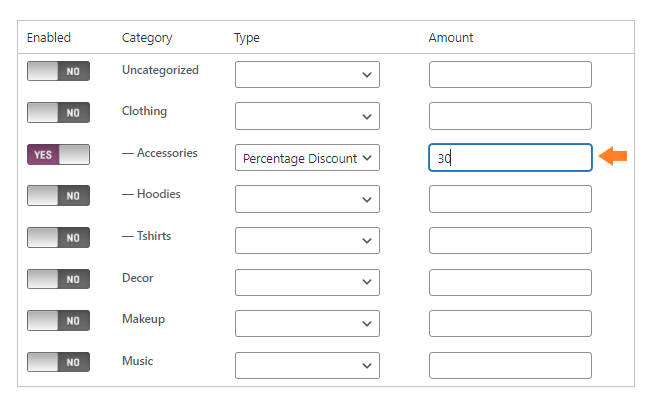Screen dimensions: 663x408
Task: Enable the Uncategorized category toggle
Action: (x=58, y=72)
